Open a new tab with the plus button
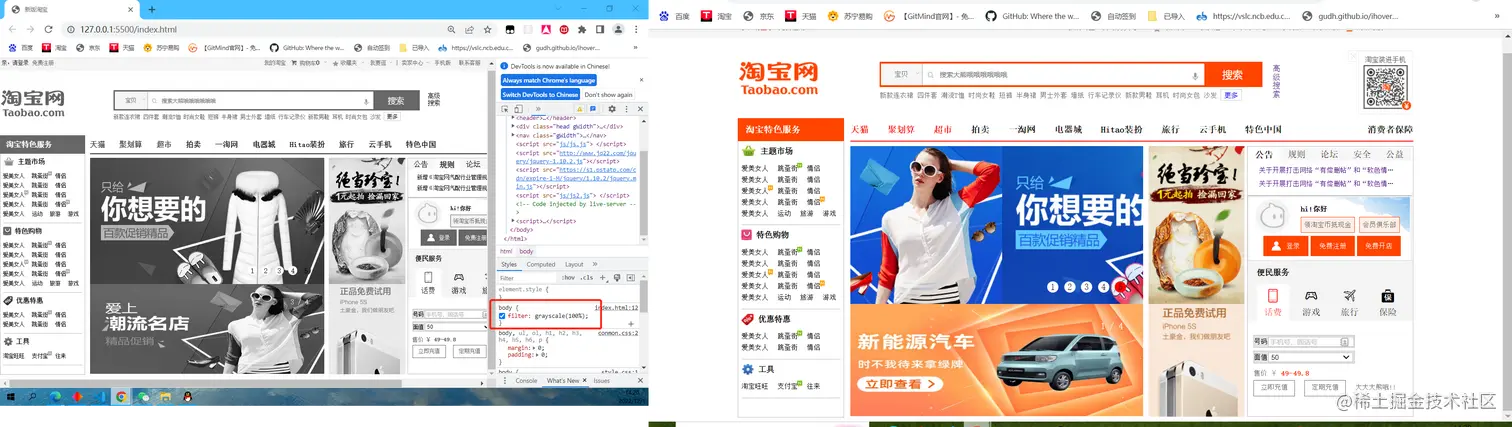This screenshot has width=1512, height=427. [x=151, y=9]
